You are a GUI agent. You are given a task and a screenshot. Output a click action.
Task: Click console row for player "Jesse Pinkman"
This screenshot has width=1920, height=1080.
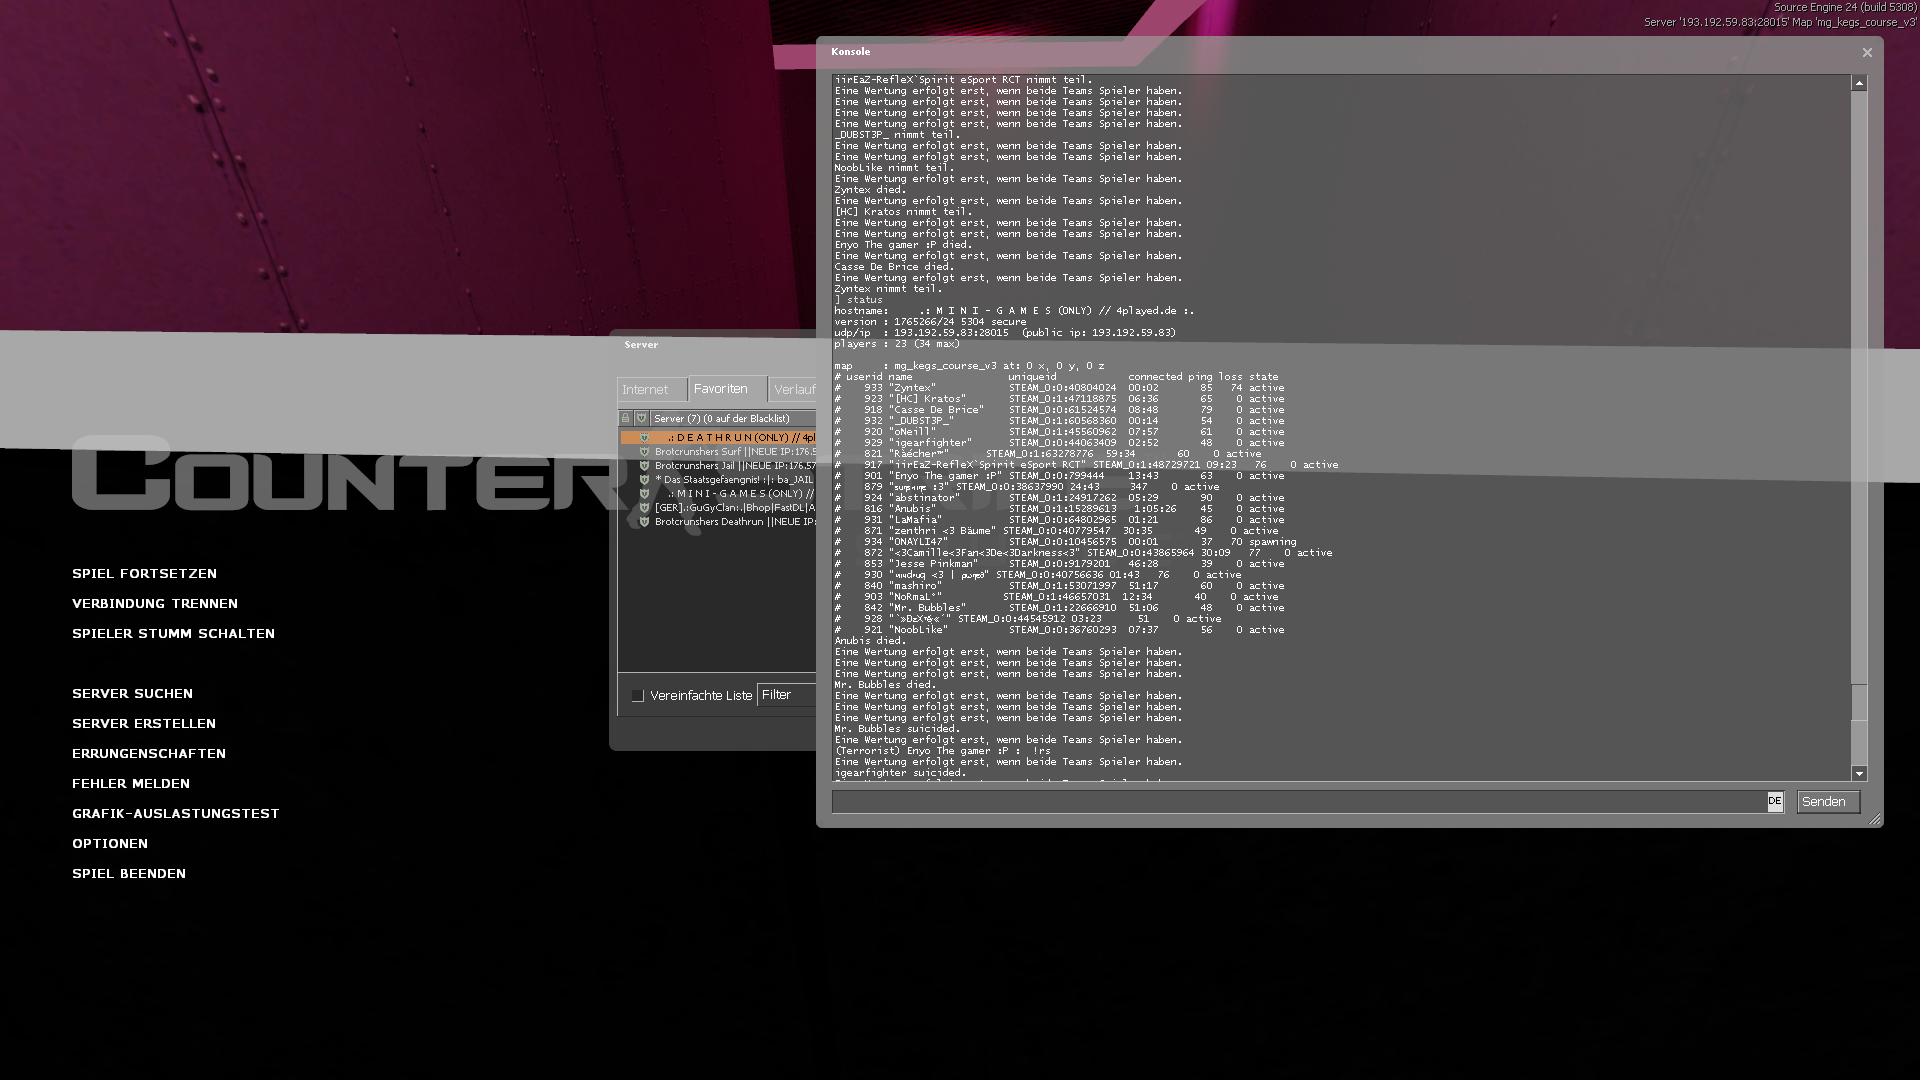(1060, 564)
